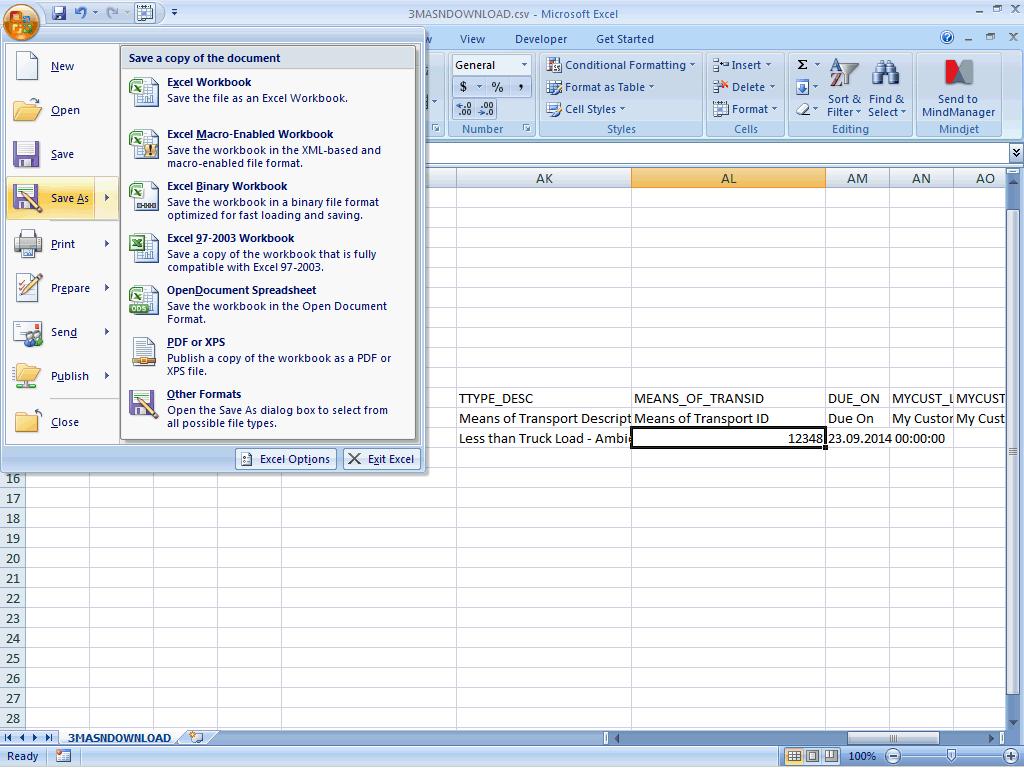Click the Excel Macro-Enabled Workbook icon
1024x768 pixels.
tap(144, 144)
